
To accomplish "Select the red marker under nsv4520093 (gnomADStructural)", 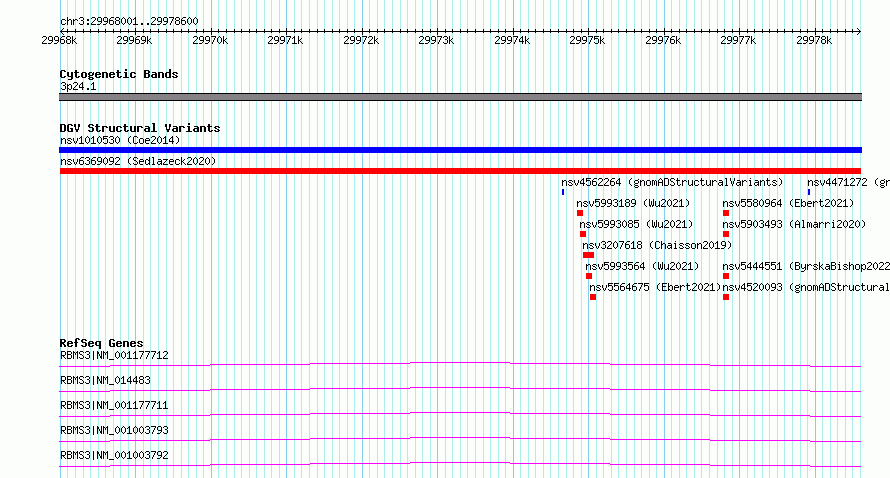I will pyautogui.click(x=726, y=297).
